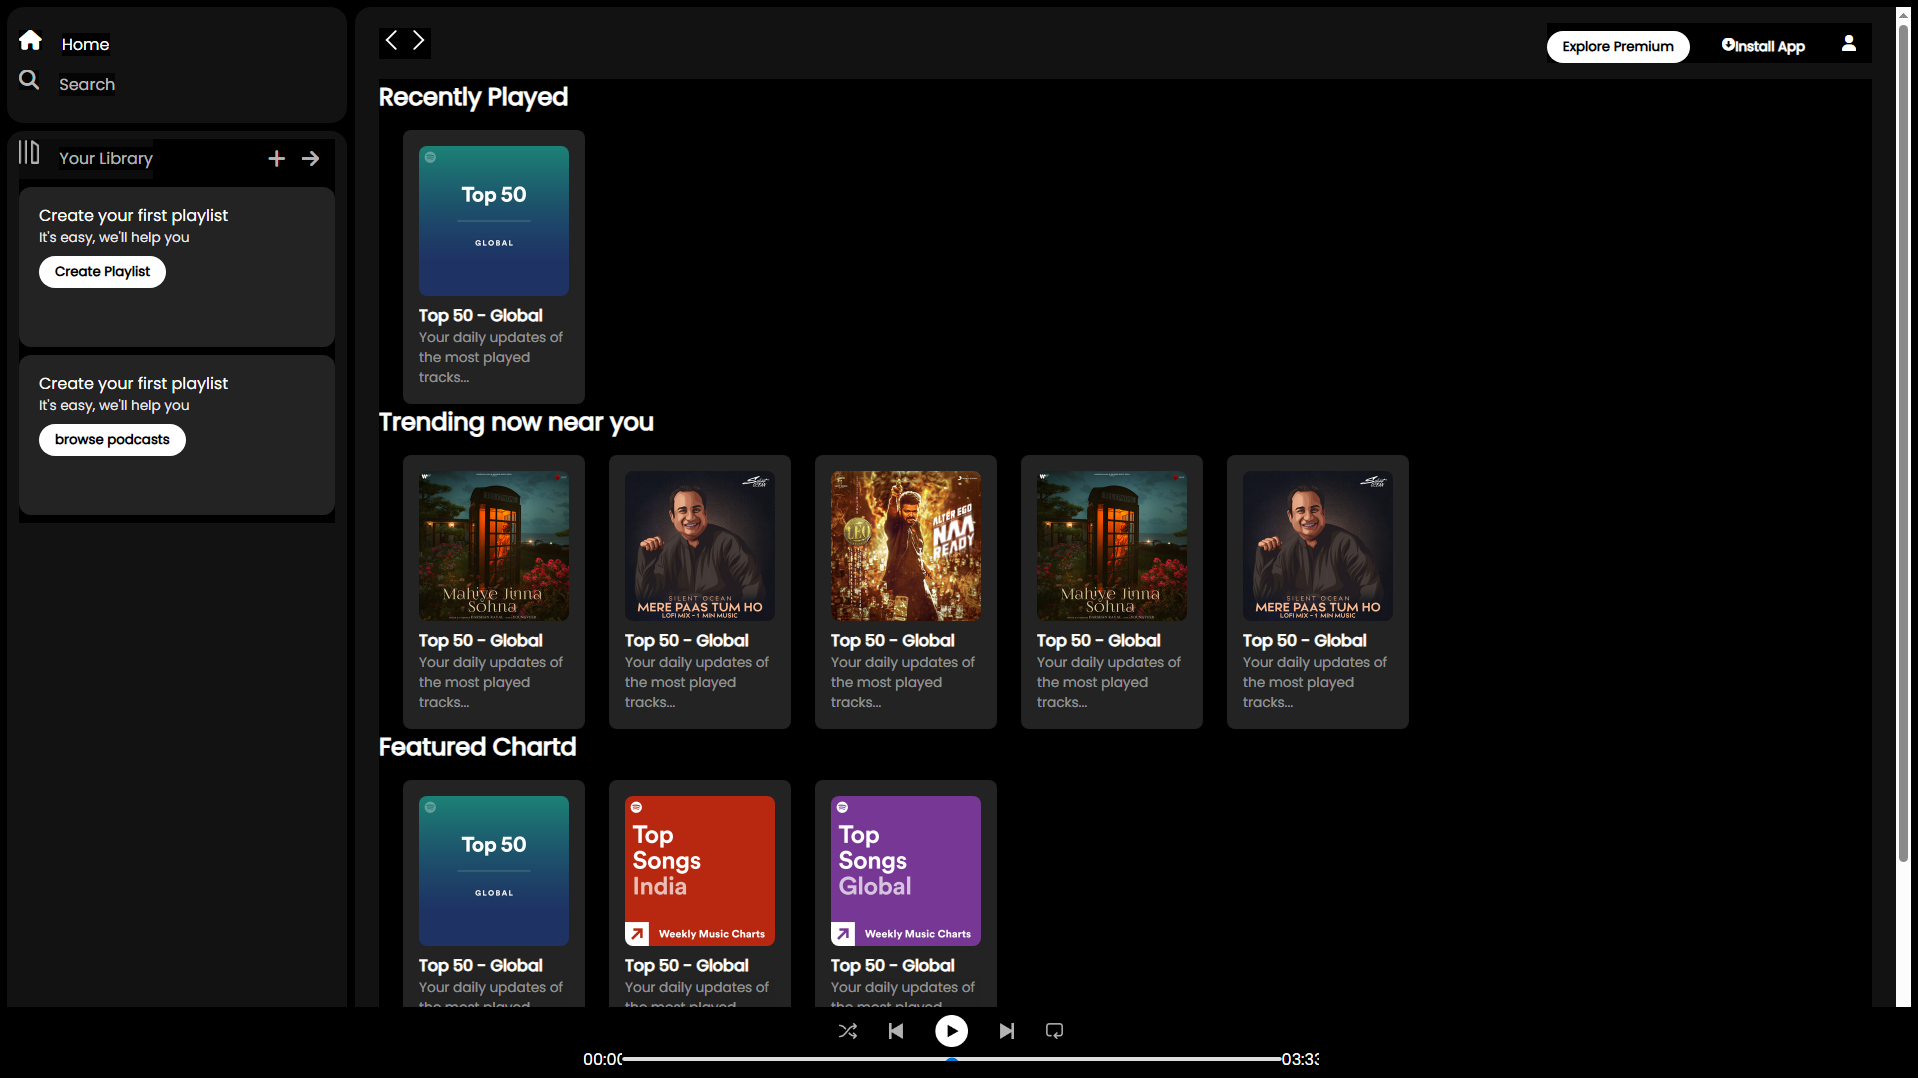1918x1078 pixels.
Task: Open the user profile icon
Action: 1849,43
